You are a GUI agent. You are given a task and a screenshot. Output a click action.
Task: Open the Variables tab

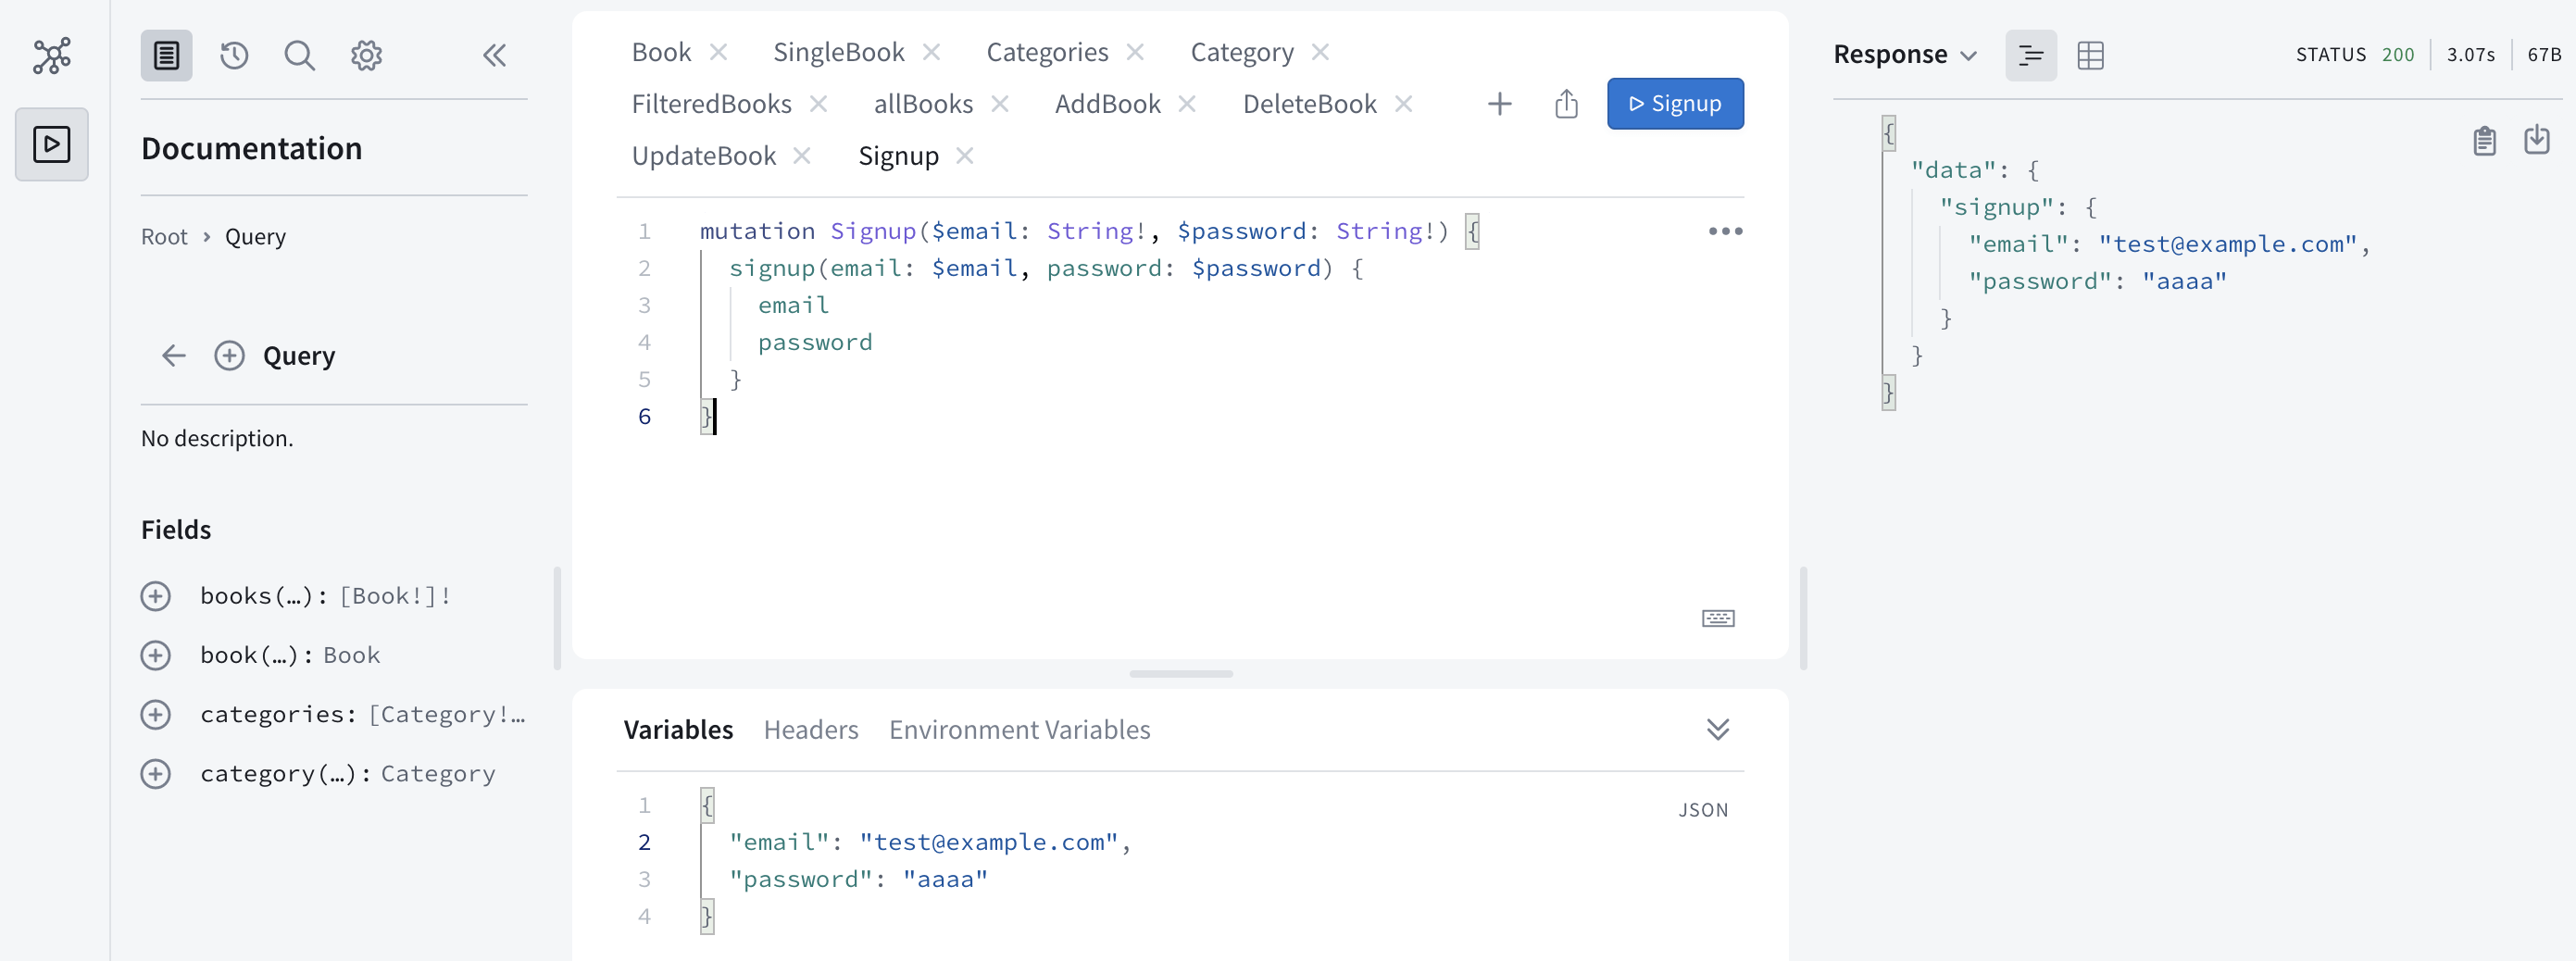pos(678,730)
